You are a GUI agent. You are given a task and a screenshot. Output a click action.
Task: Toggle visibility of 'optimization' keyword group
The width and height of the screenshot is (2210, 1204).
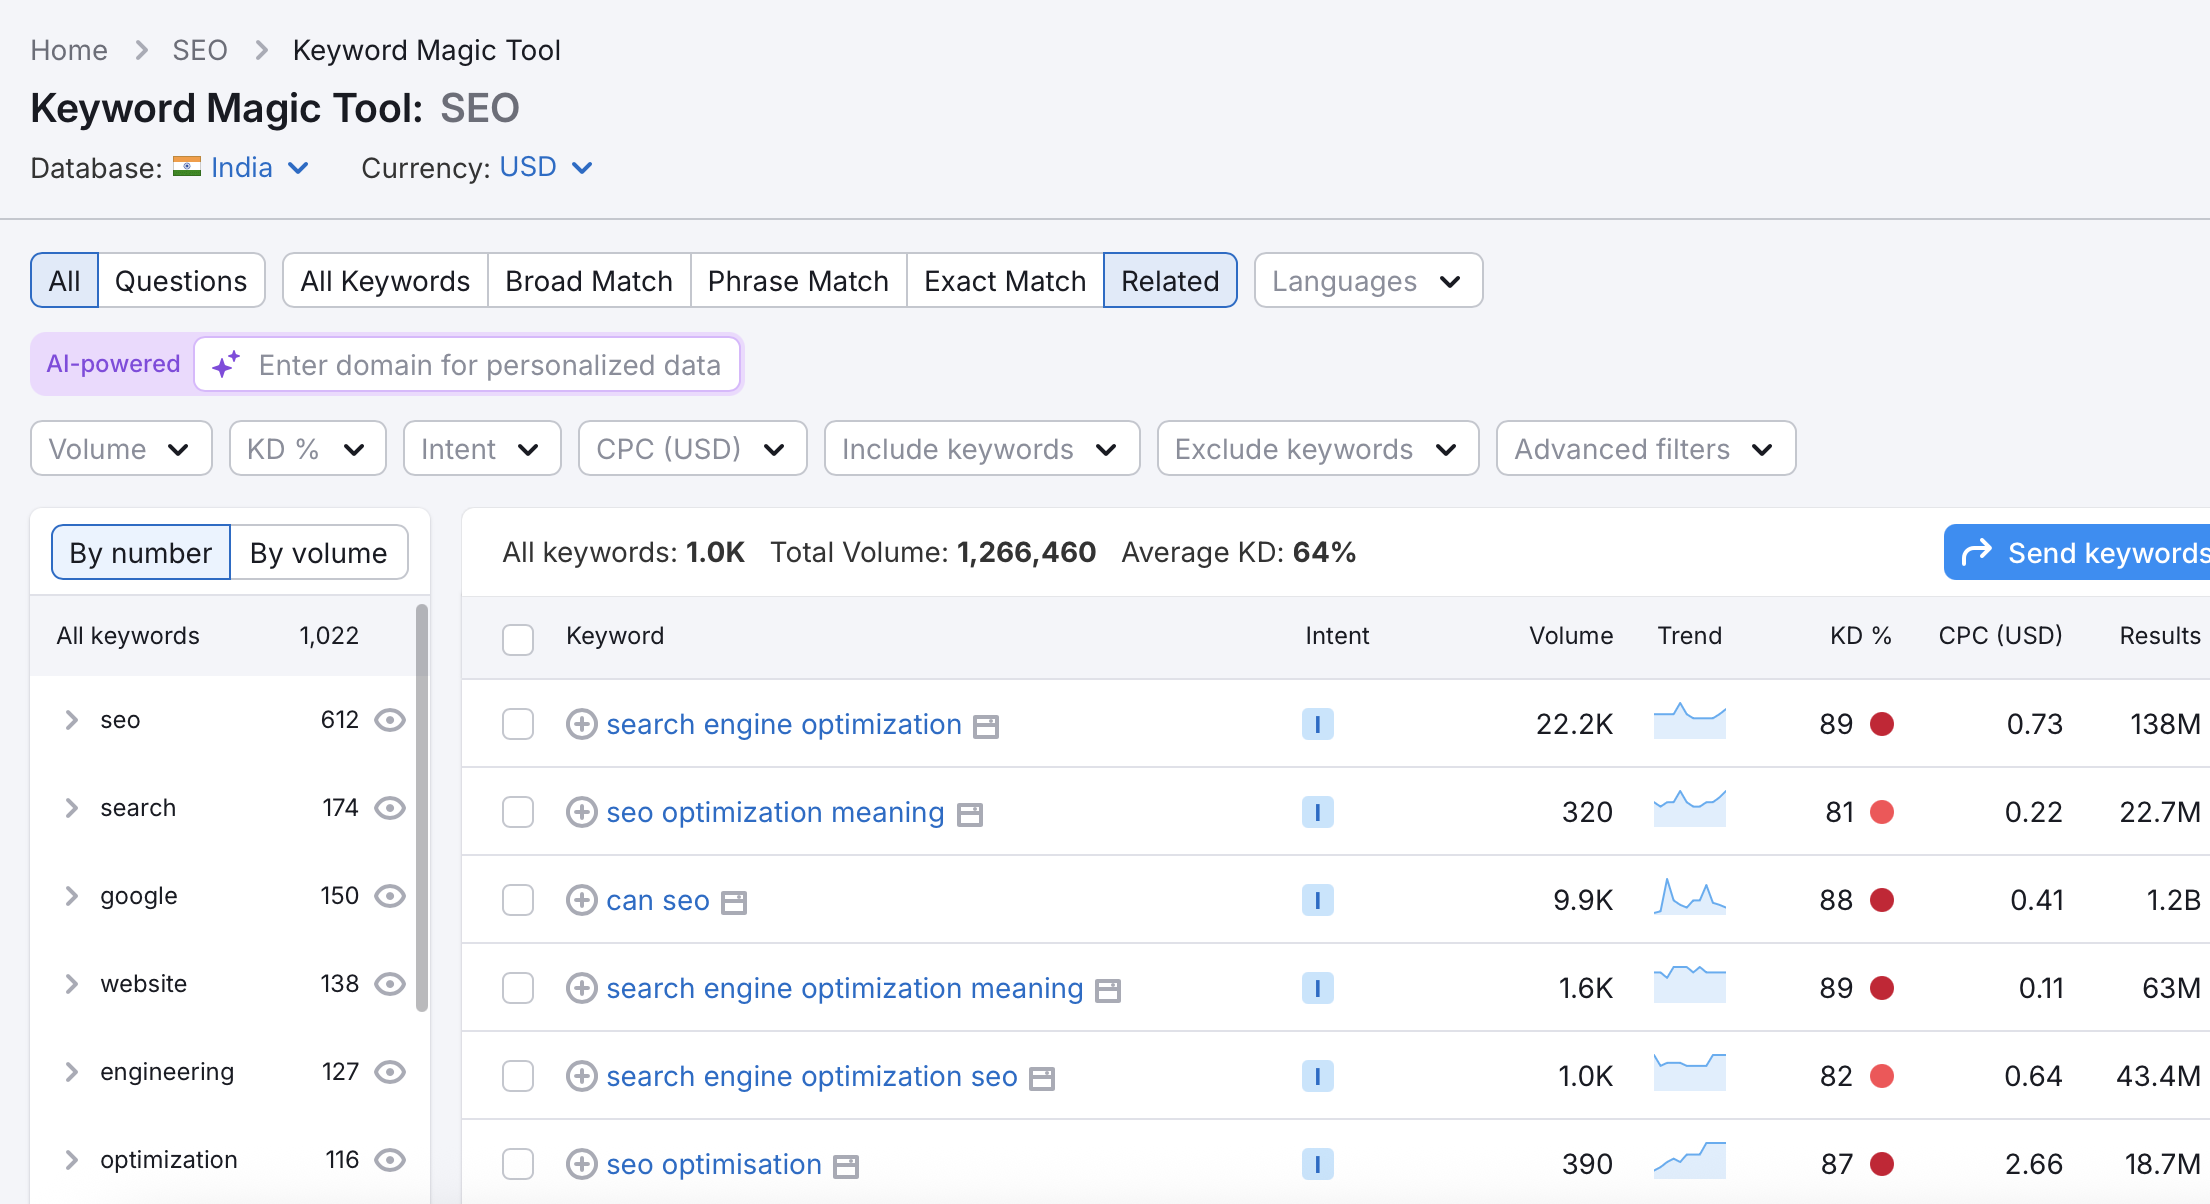(389, 1160)
